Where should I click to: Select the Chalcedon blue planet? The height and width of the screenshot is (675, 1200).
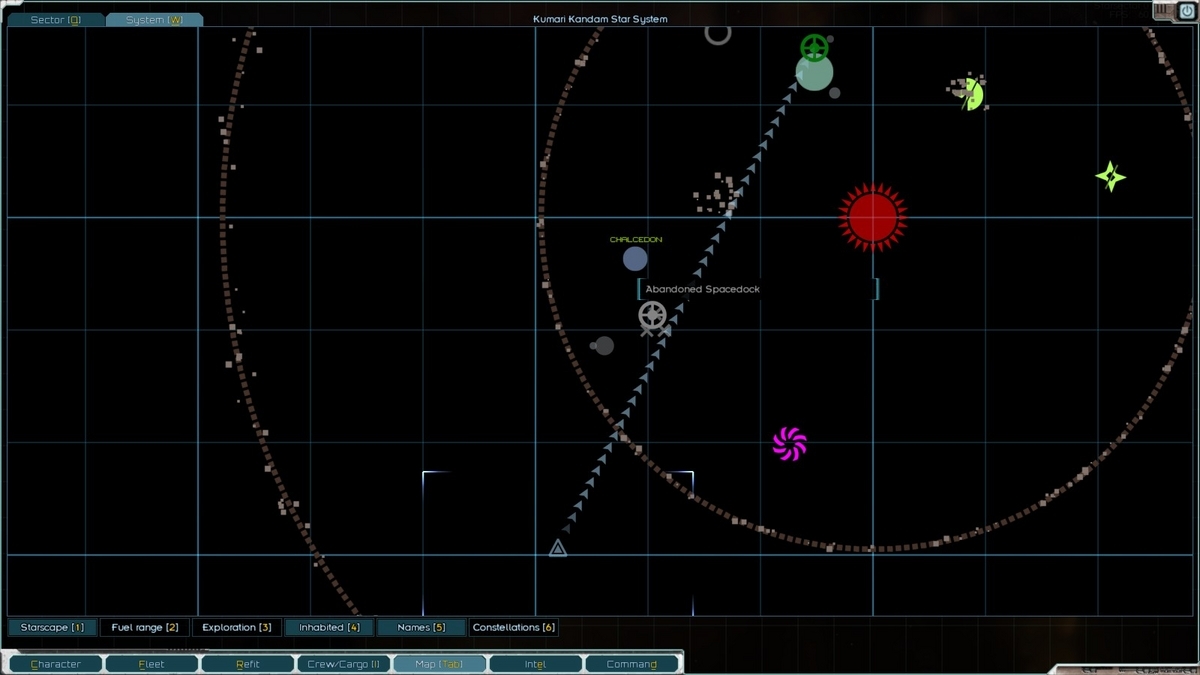(635, 259)
